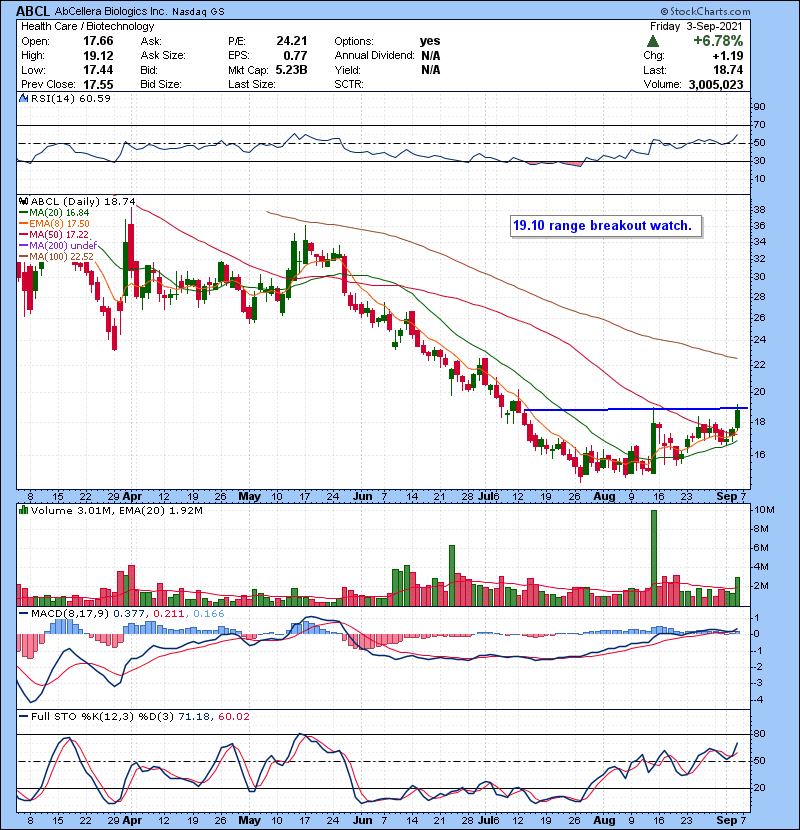Screen dimensions: 800x830
Task: Select the High value 19.12
Action: click(98, 55)
